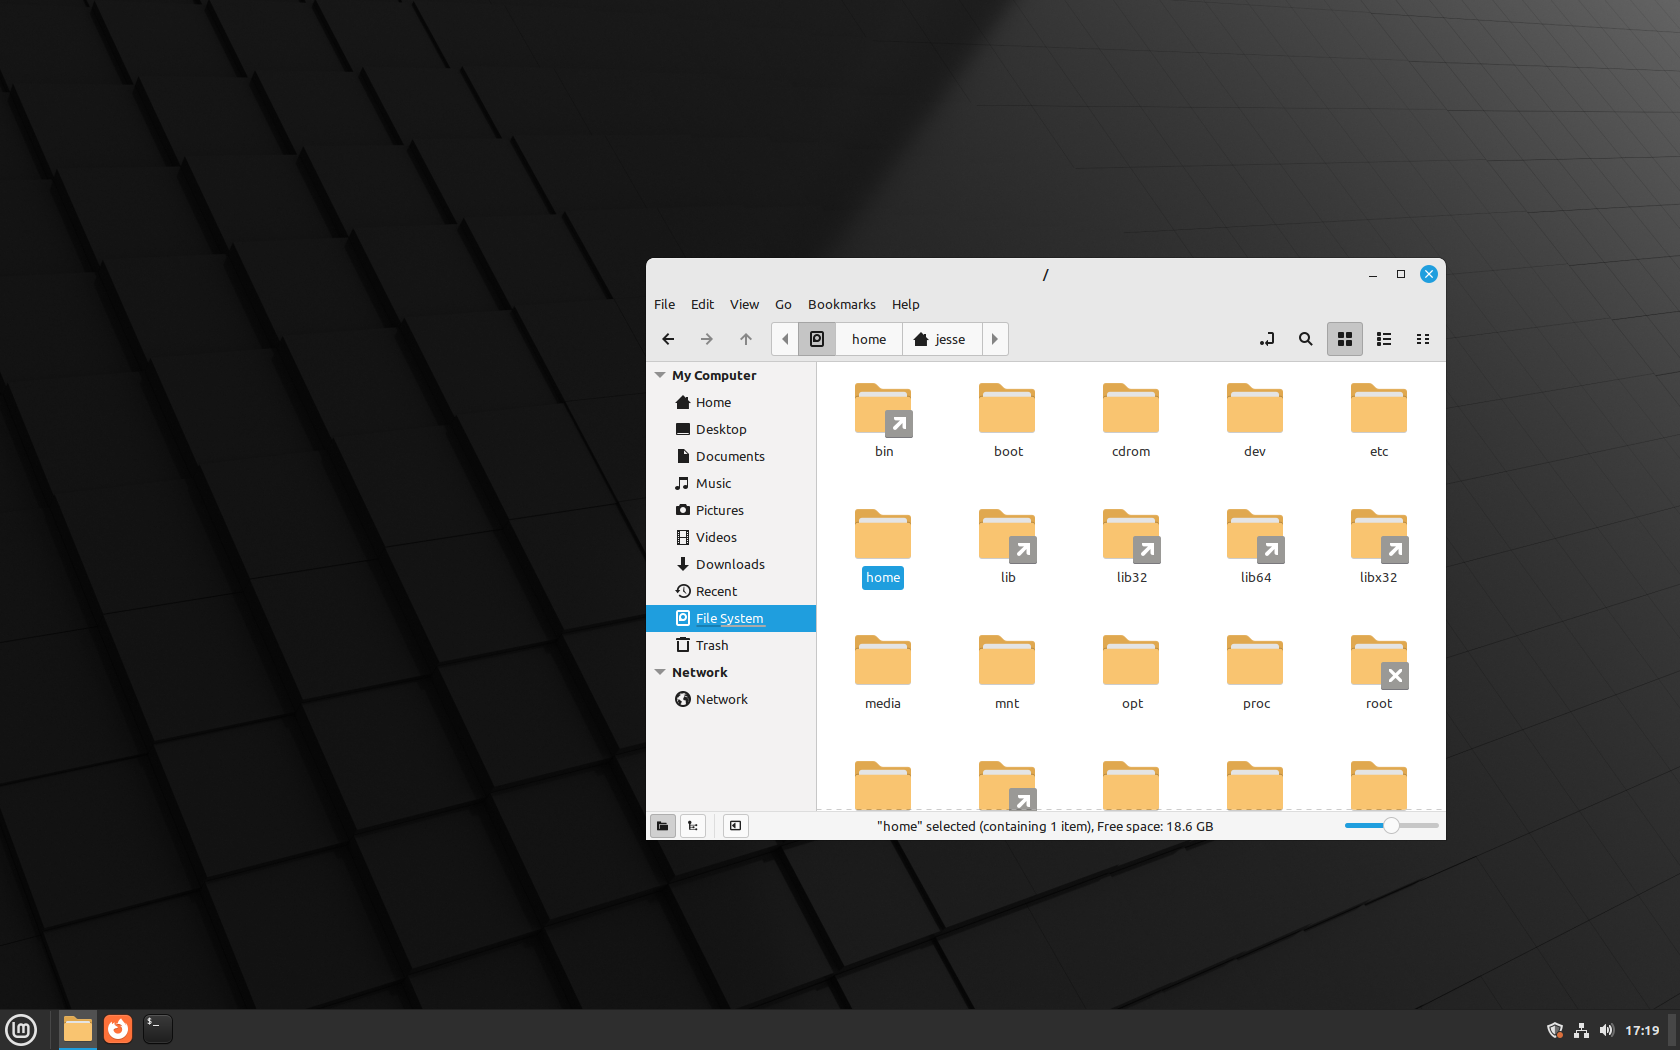Open the File menu
This screenshot has width=1680, height=1050.
[x=665, y=304]
